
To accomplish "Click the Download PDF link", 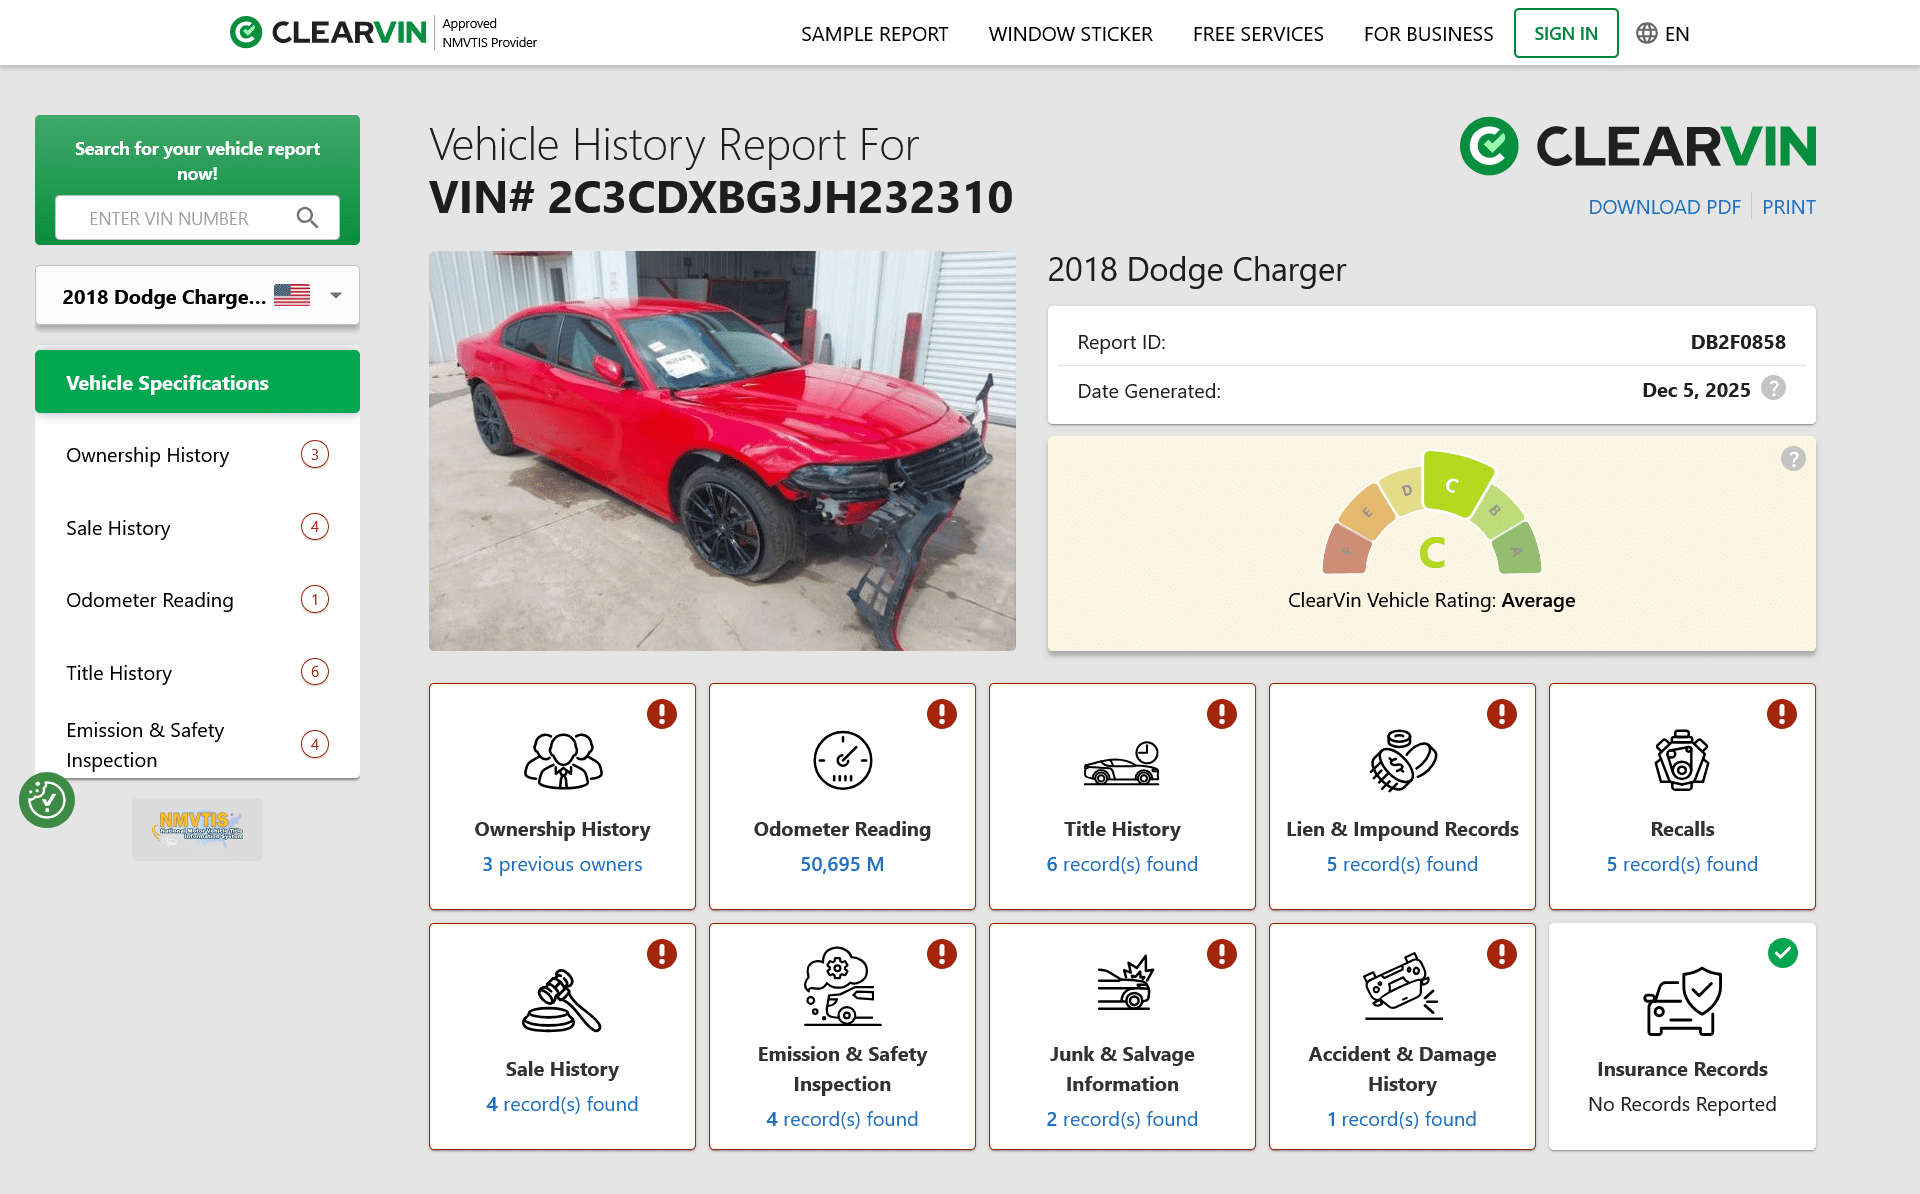I will tap(1663, 207).
